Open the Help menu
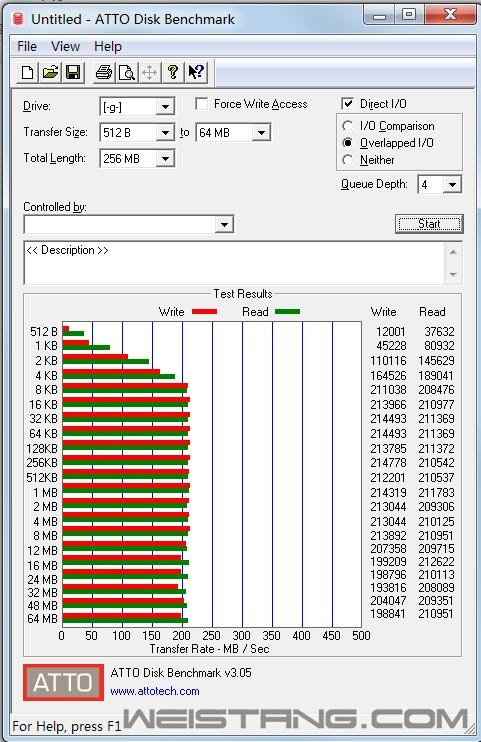The image size is (481, 742). pos(108,46)
